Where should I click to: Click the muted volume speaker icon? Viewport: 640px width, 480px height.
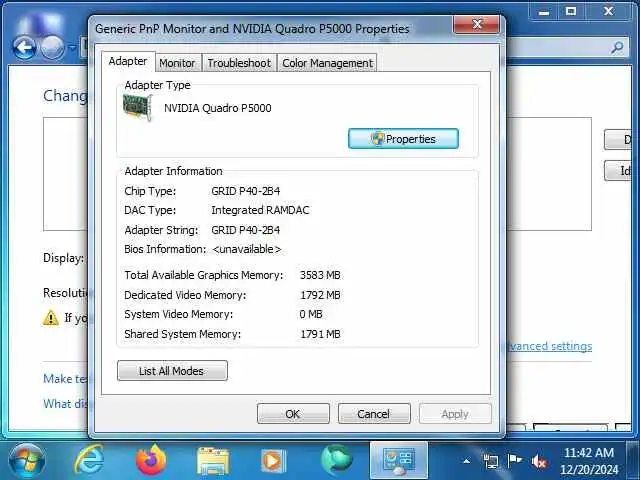(539, 462)
